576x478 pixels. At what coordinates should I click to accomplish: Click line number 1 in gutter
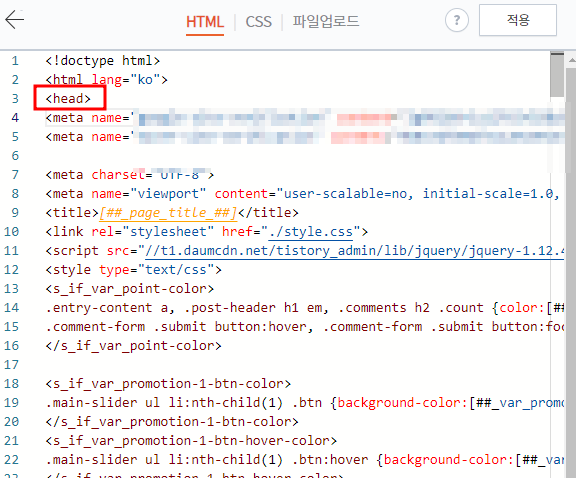(x=15, y=61)
